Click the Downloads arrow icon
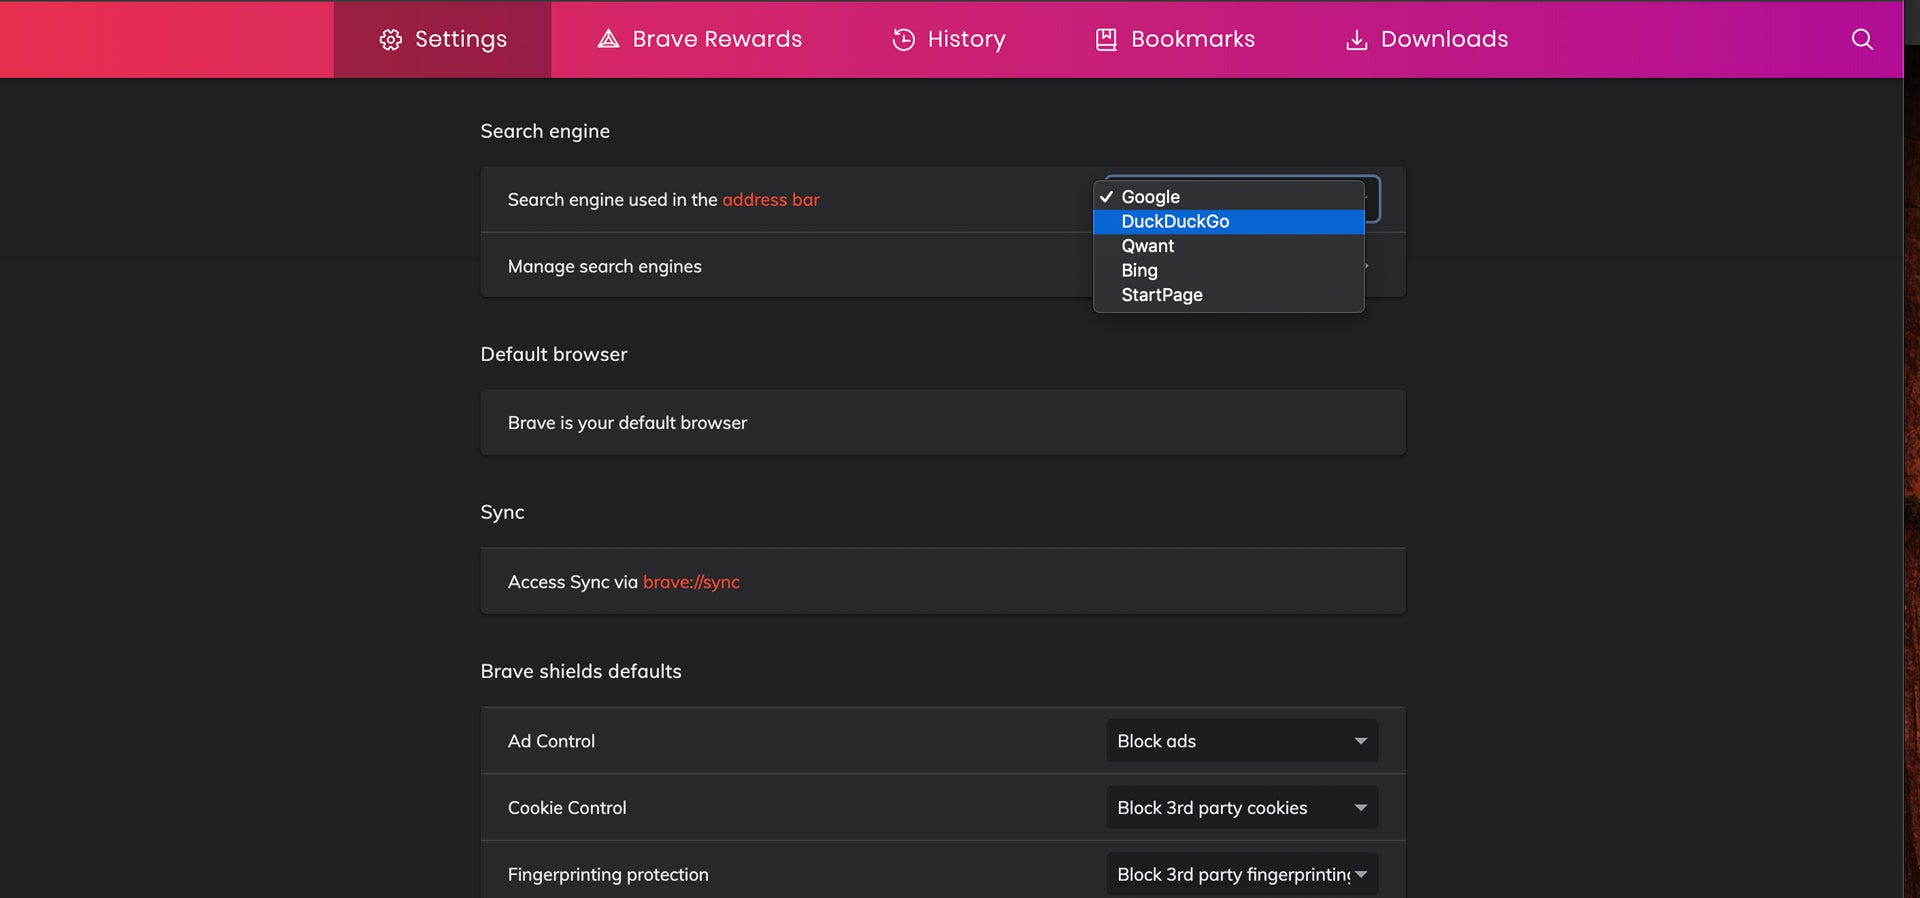This screenshot has width=1920, height=898. (1356, 39)
